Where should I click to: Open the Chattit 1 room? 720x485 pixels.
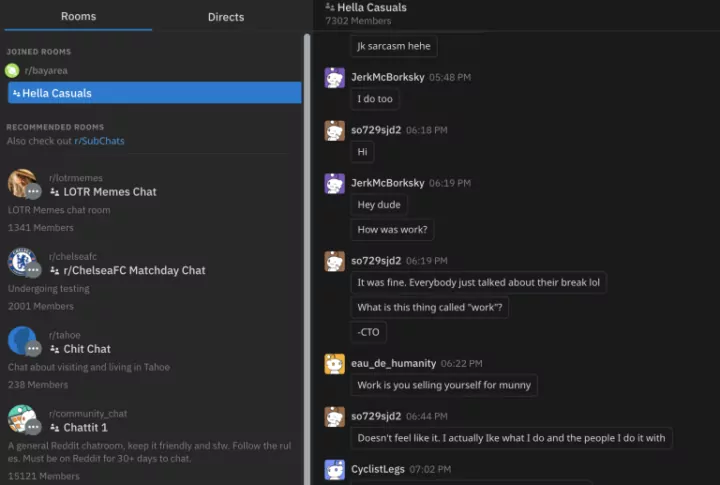pyautogui.click(x=85, y=428)
